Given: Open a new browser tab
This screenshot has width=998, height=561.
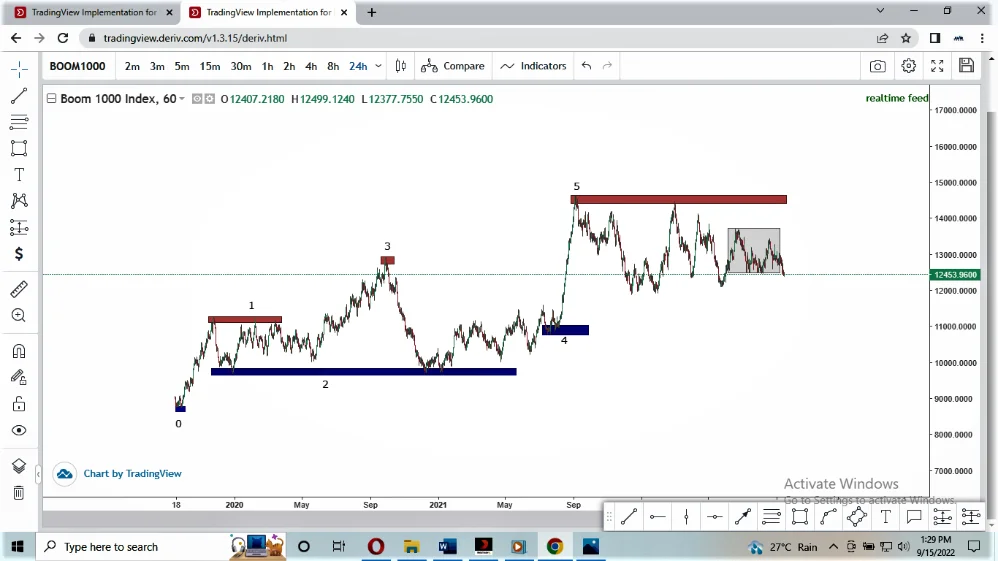Looking at the screenshot, I should 372,12.
